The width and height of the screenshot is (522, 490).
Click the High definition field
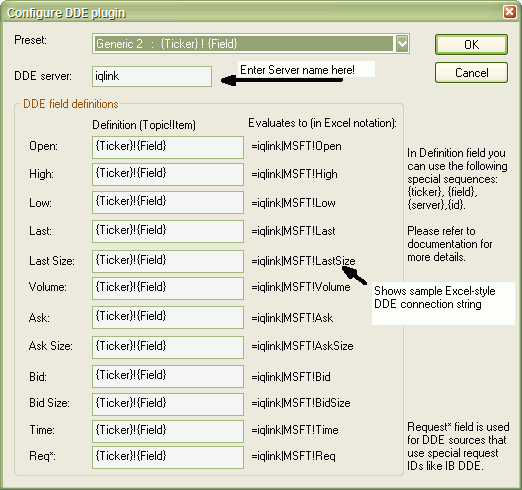[168, 174]
